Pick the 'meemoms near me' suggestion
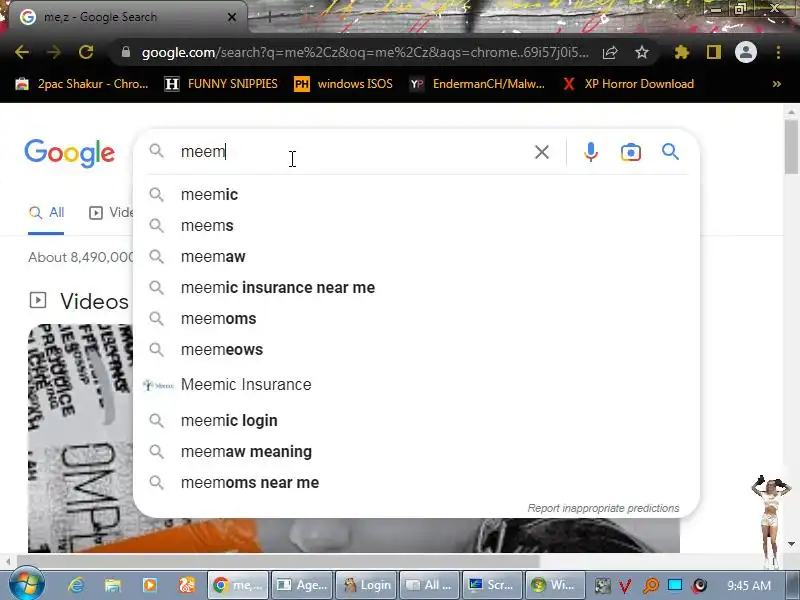The height and width of the screenshot is (600, 800). [x=416, y=483]
